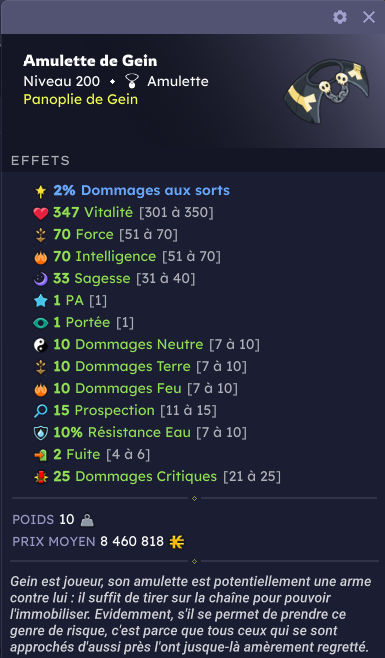Click the green eye Portée icon
Screen dimensions: 385x658
tap(41, 323)
